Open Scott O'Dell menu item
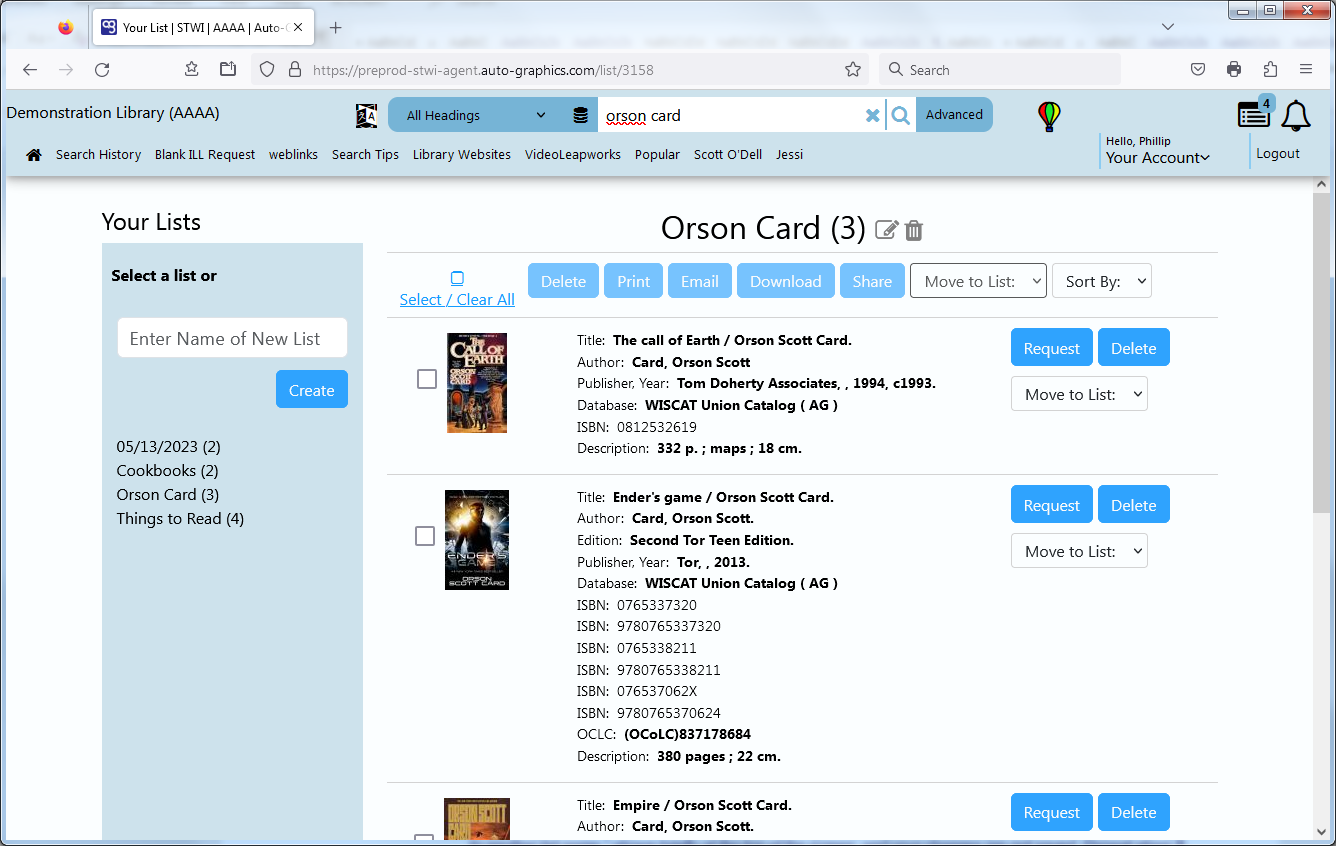The image size is (1336, 846). point(728,155)
